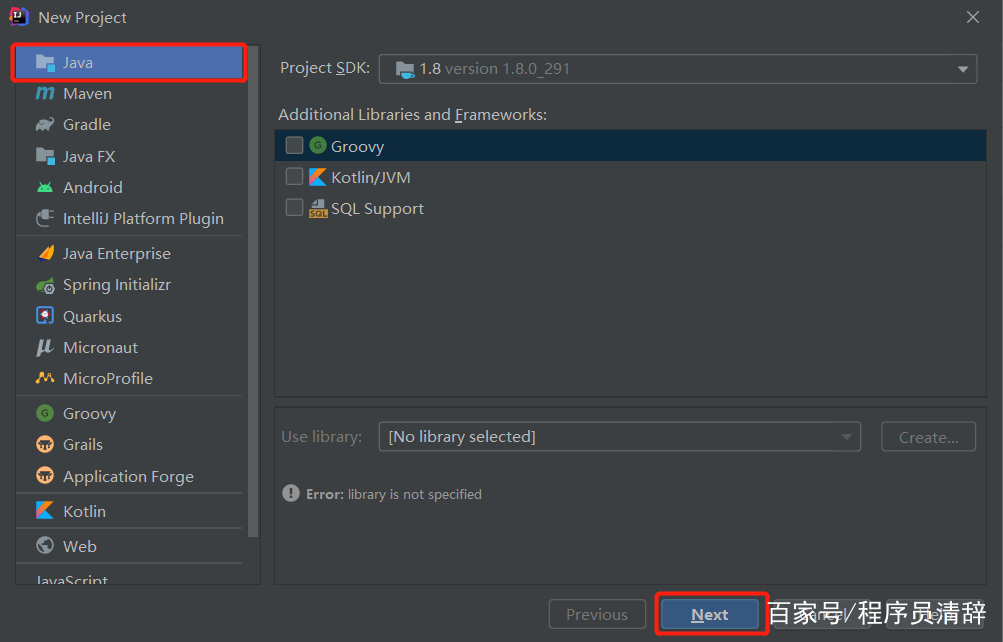
Task: Select Java Enterprise project type
Action: [129, 253]
